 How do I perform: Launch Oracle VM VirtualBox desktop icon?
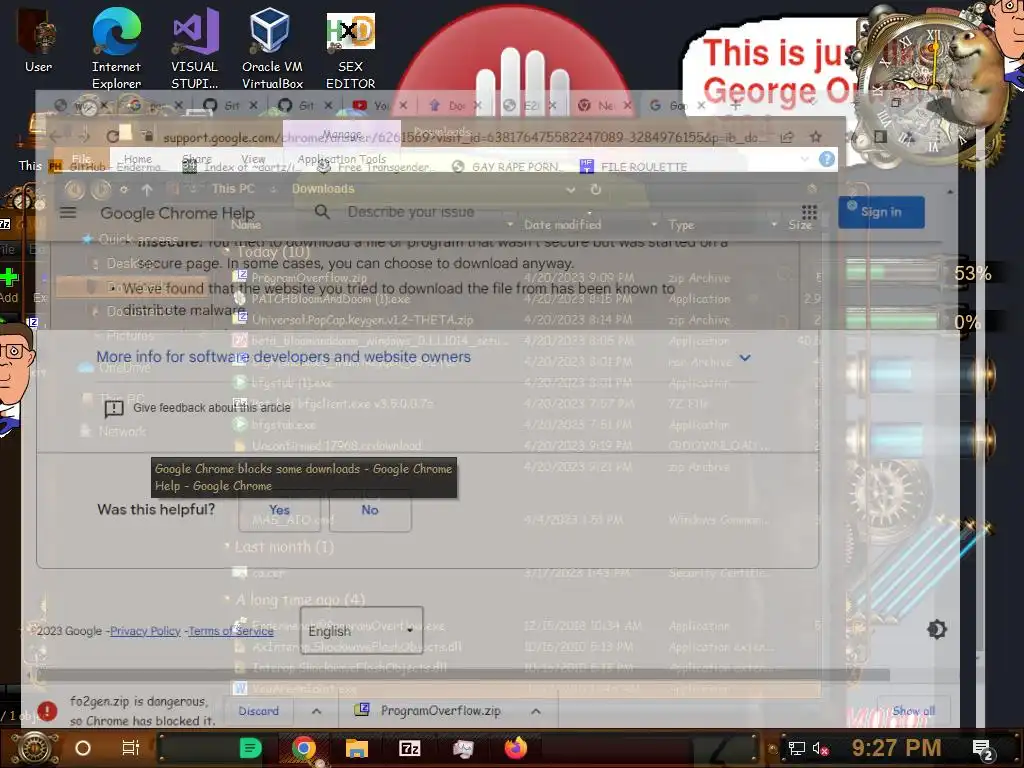272,48
